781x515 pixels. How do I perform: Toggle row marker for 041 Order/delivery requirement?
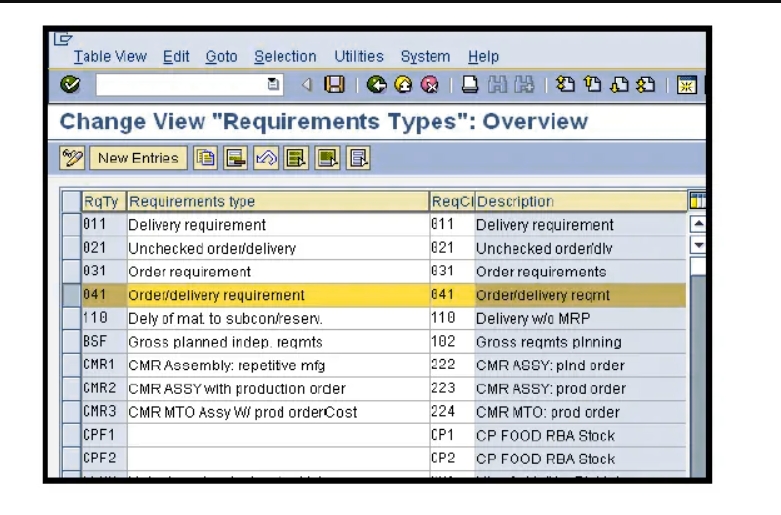coord(72,294)
